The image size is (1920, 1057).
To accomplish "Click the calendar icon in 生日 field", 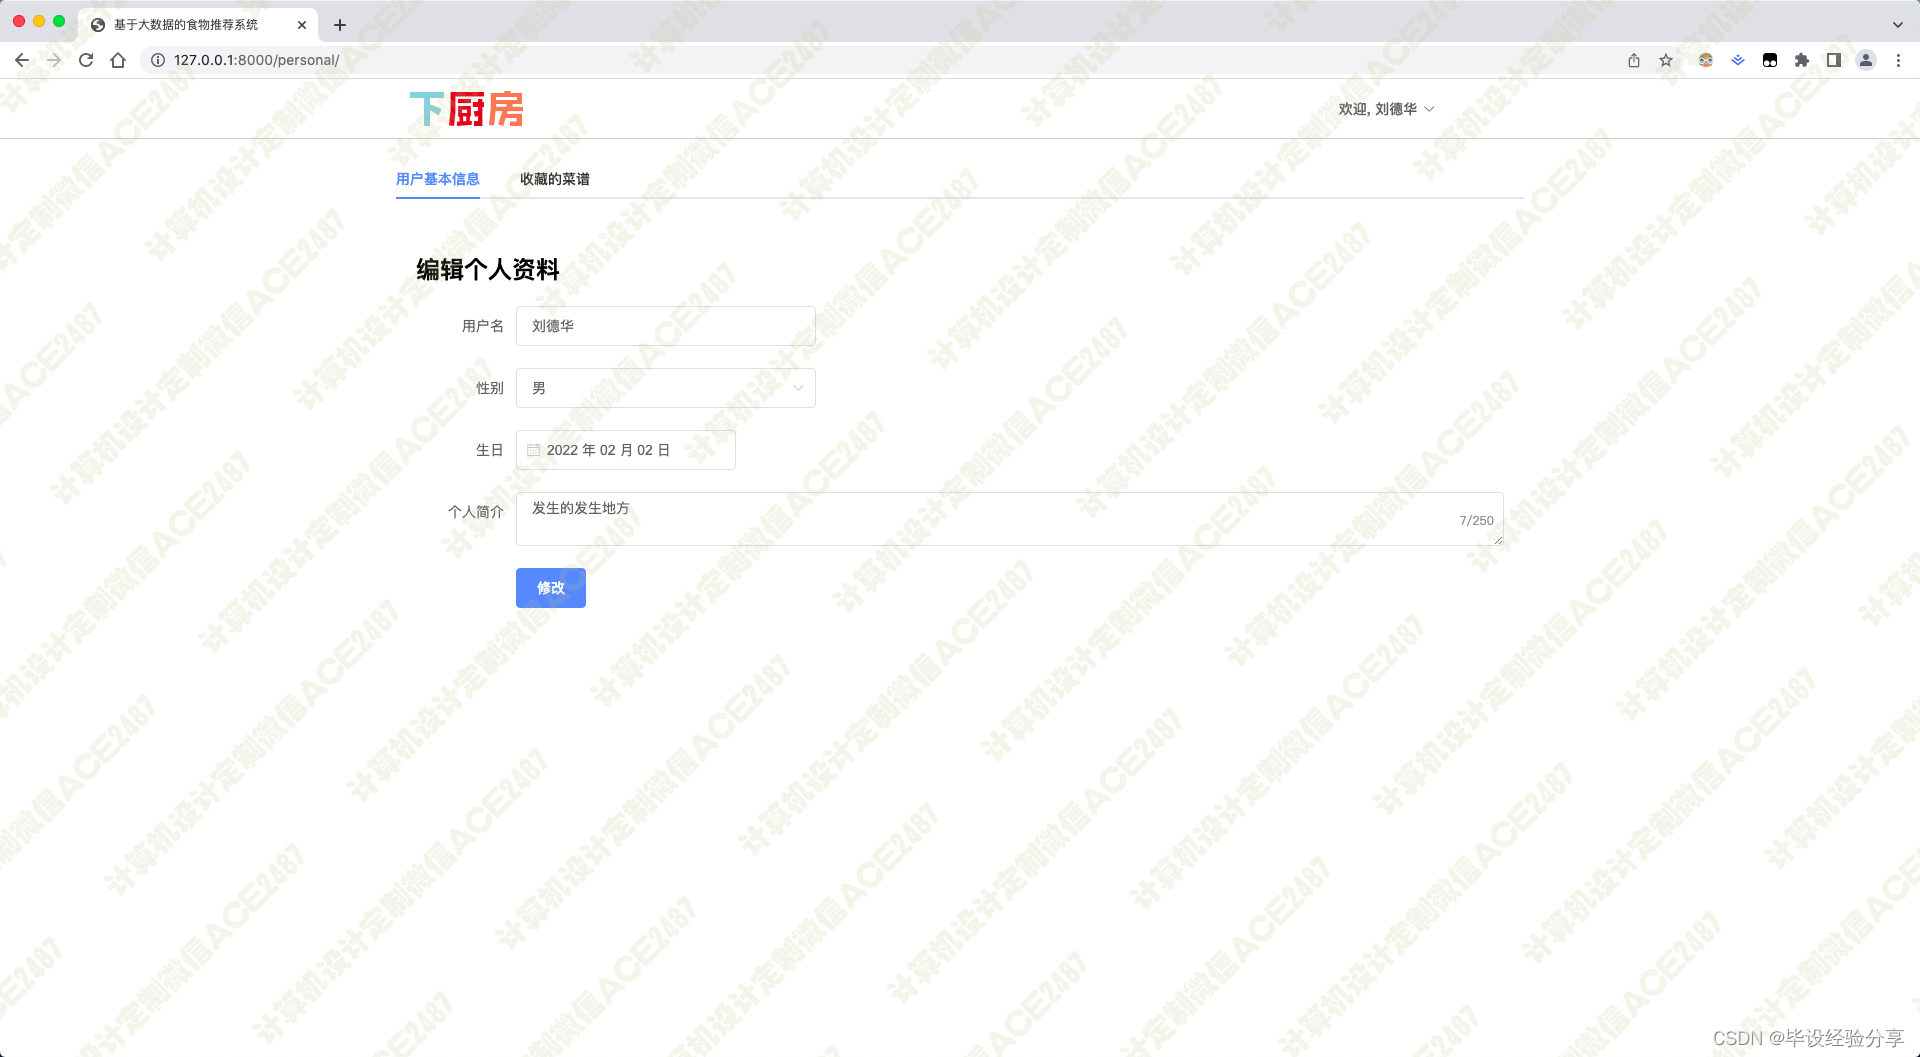I will (533, 450).
